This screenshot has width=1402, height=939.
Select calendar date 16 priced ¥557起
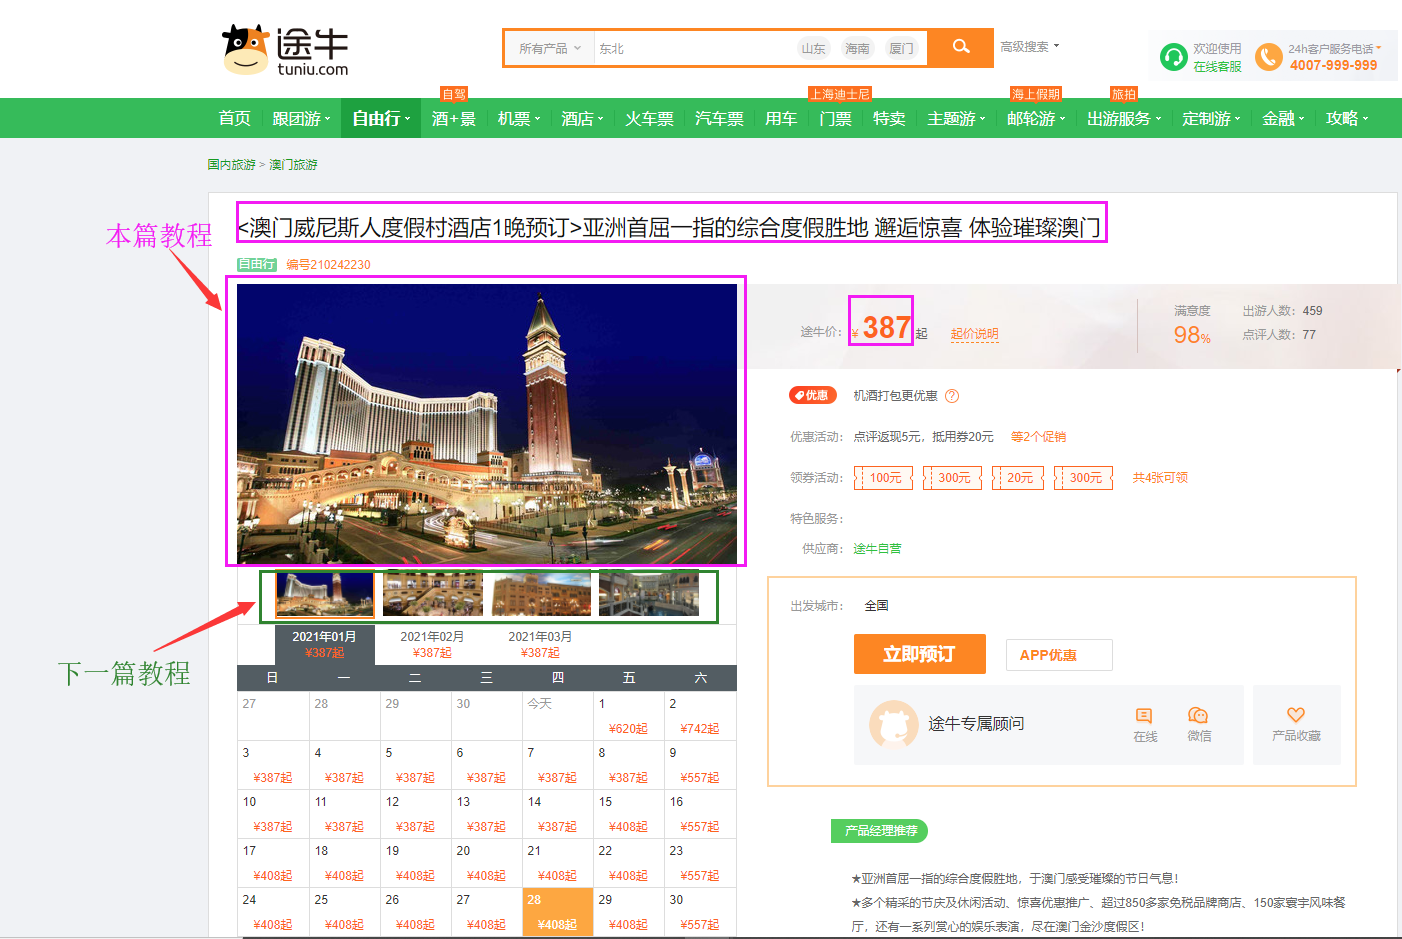click(700, 814)
